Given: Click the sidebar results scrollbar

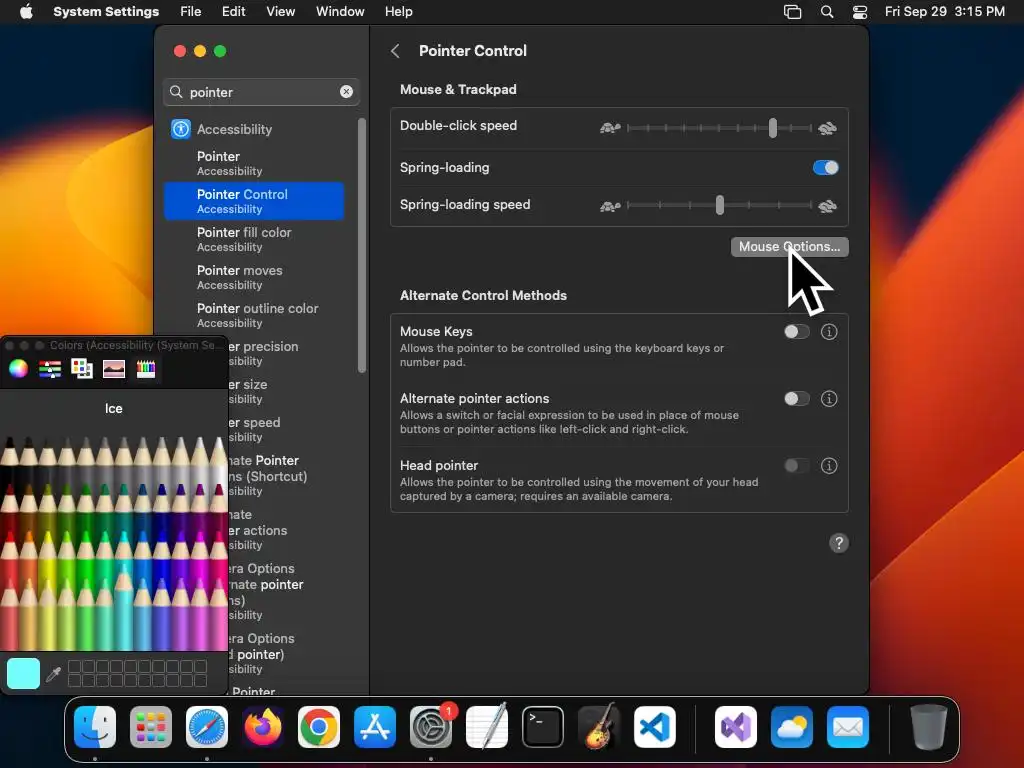Looking at the screenshot, I should pos(362,246).
